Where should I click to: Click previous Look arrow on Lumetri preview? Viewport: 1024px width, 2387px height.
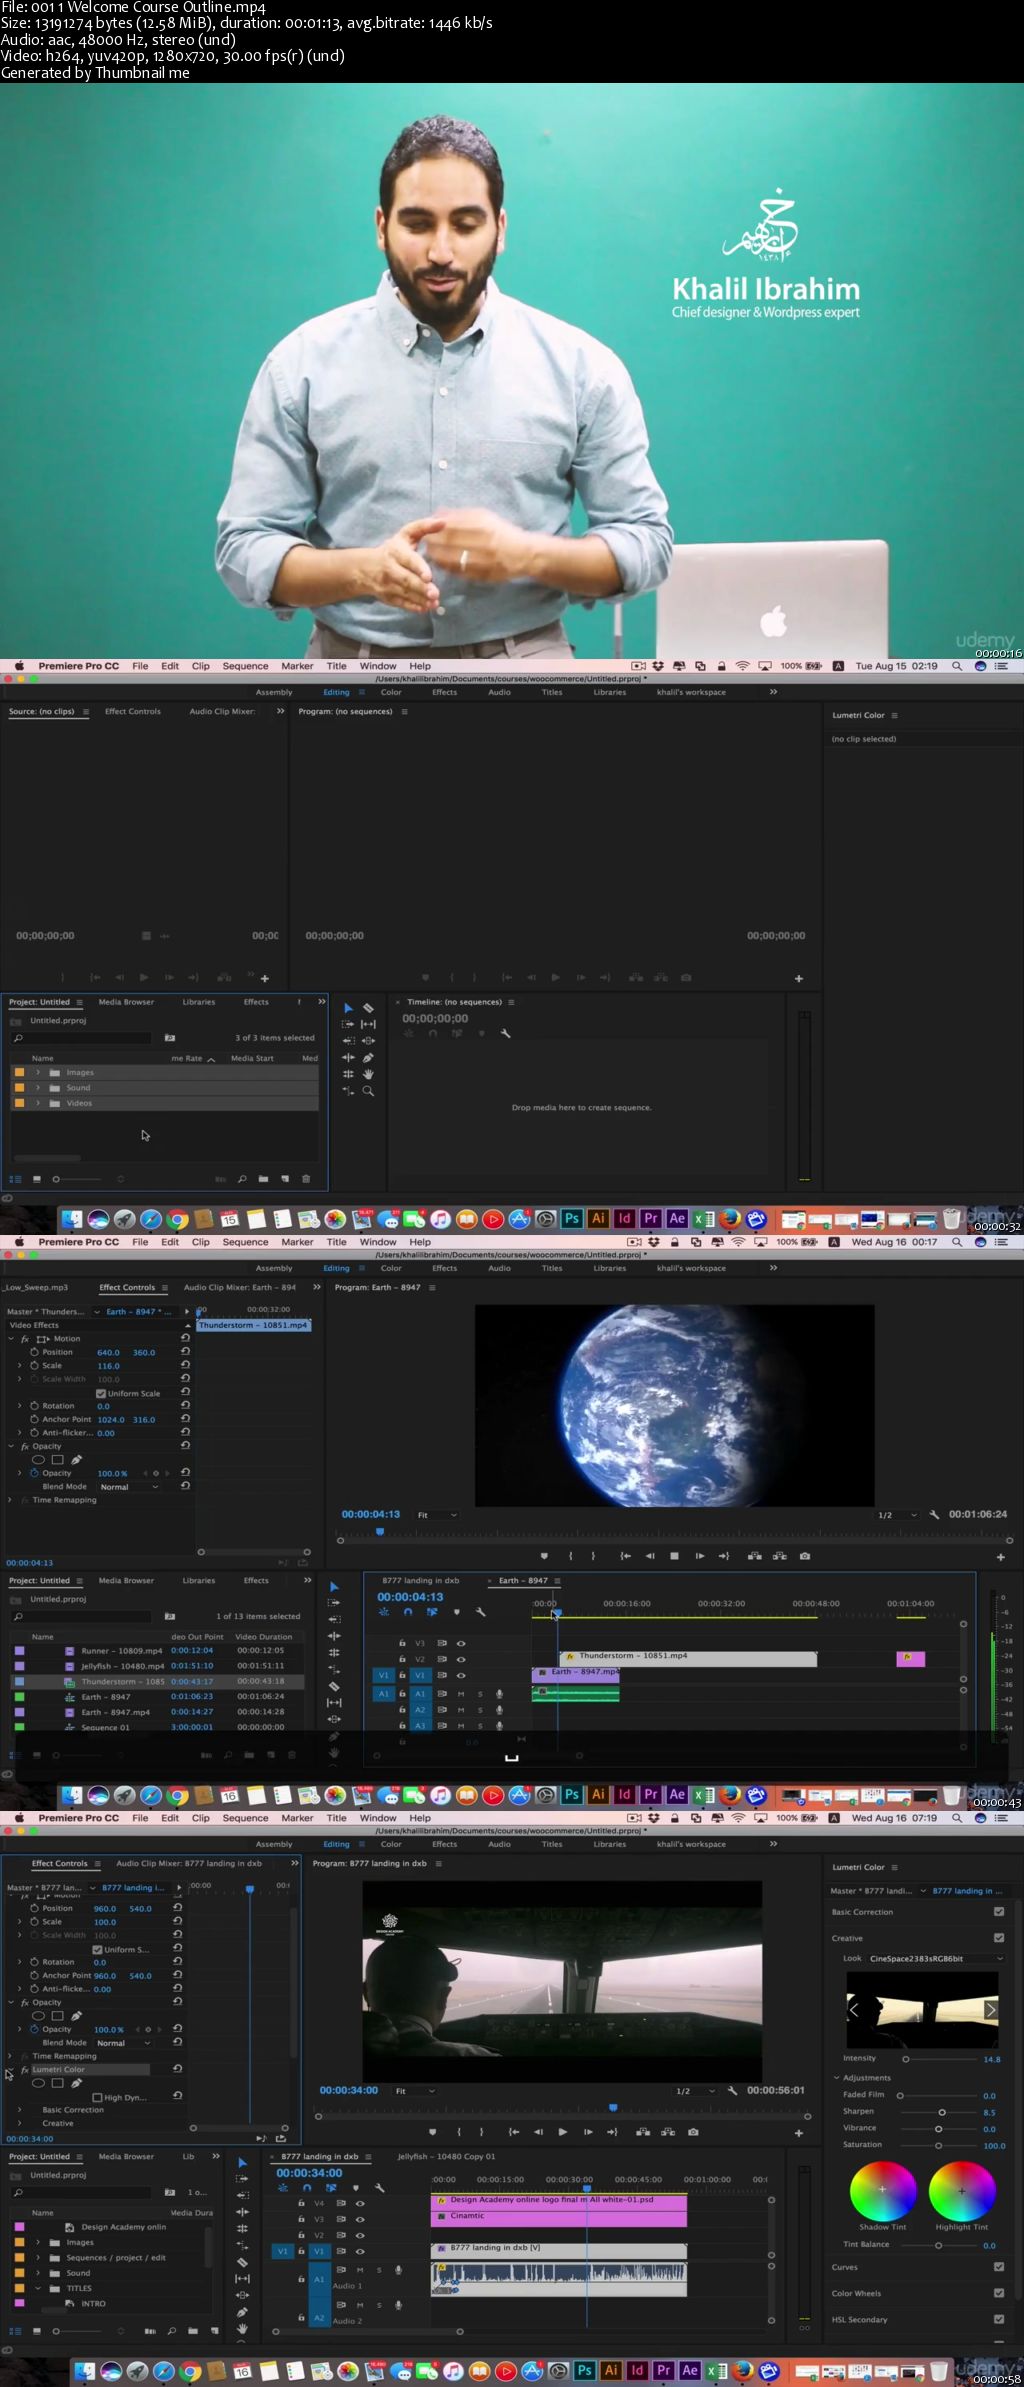point(854,2010)
